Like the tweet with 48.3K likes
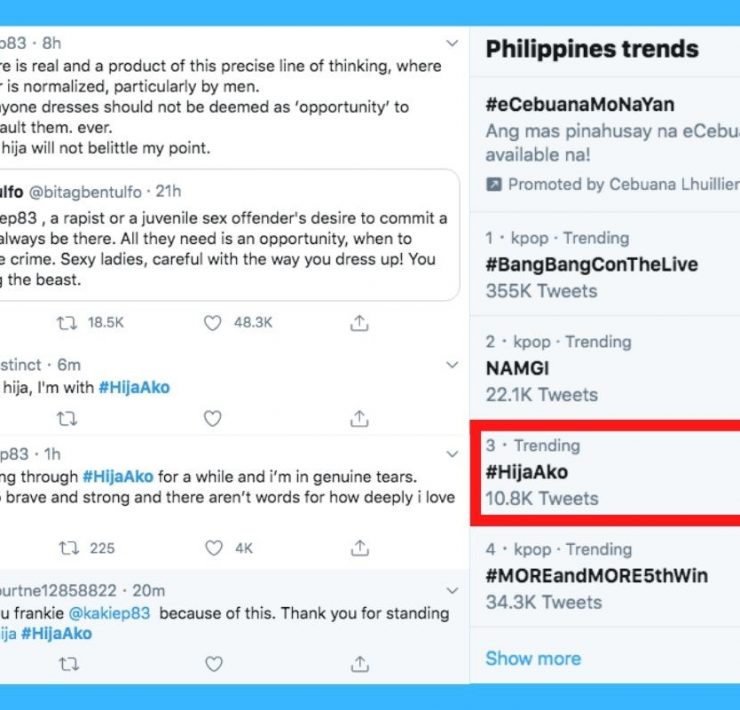The width and height of the screenshot is (740, 710). pyautogui.click(x=212, y=323)
